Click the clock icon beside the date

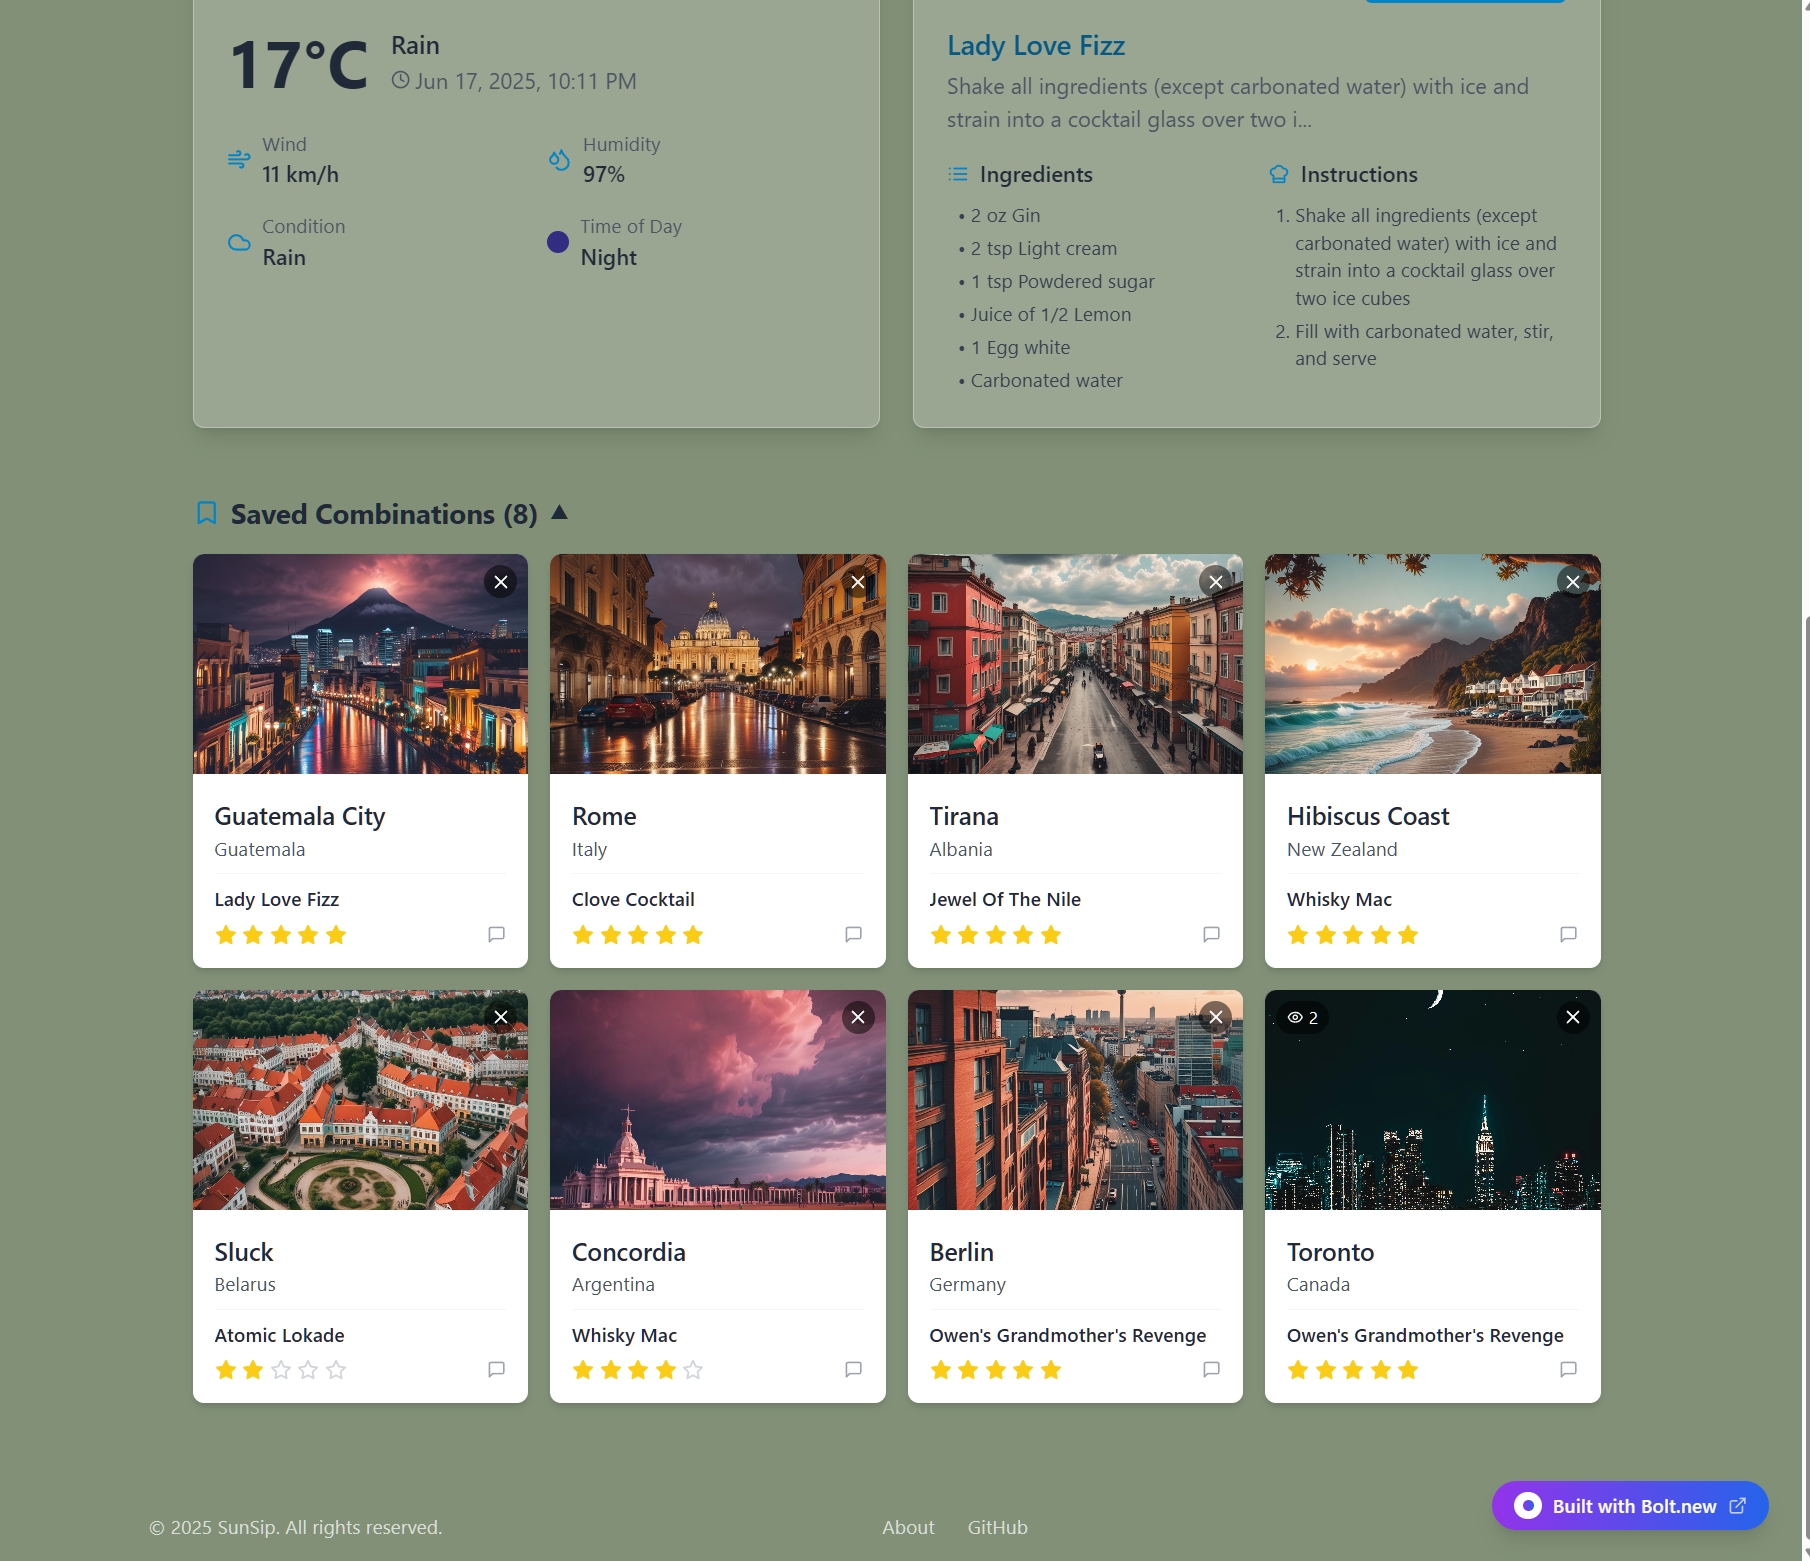[x=400, y=80]
